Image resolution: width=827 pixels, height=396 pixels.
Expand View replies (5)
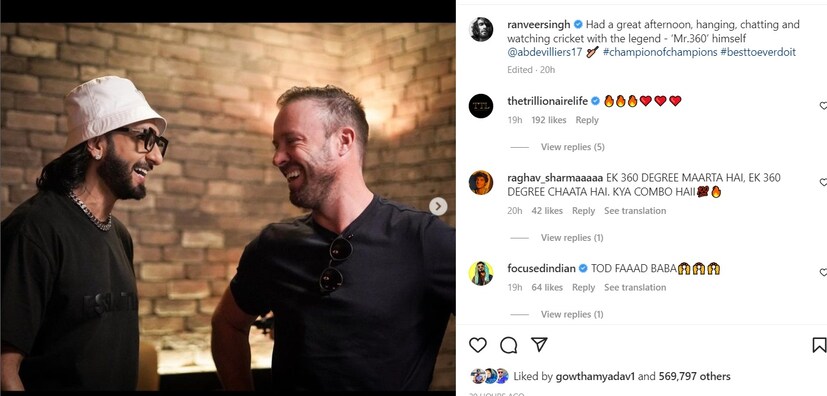(572, 147)
